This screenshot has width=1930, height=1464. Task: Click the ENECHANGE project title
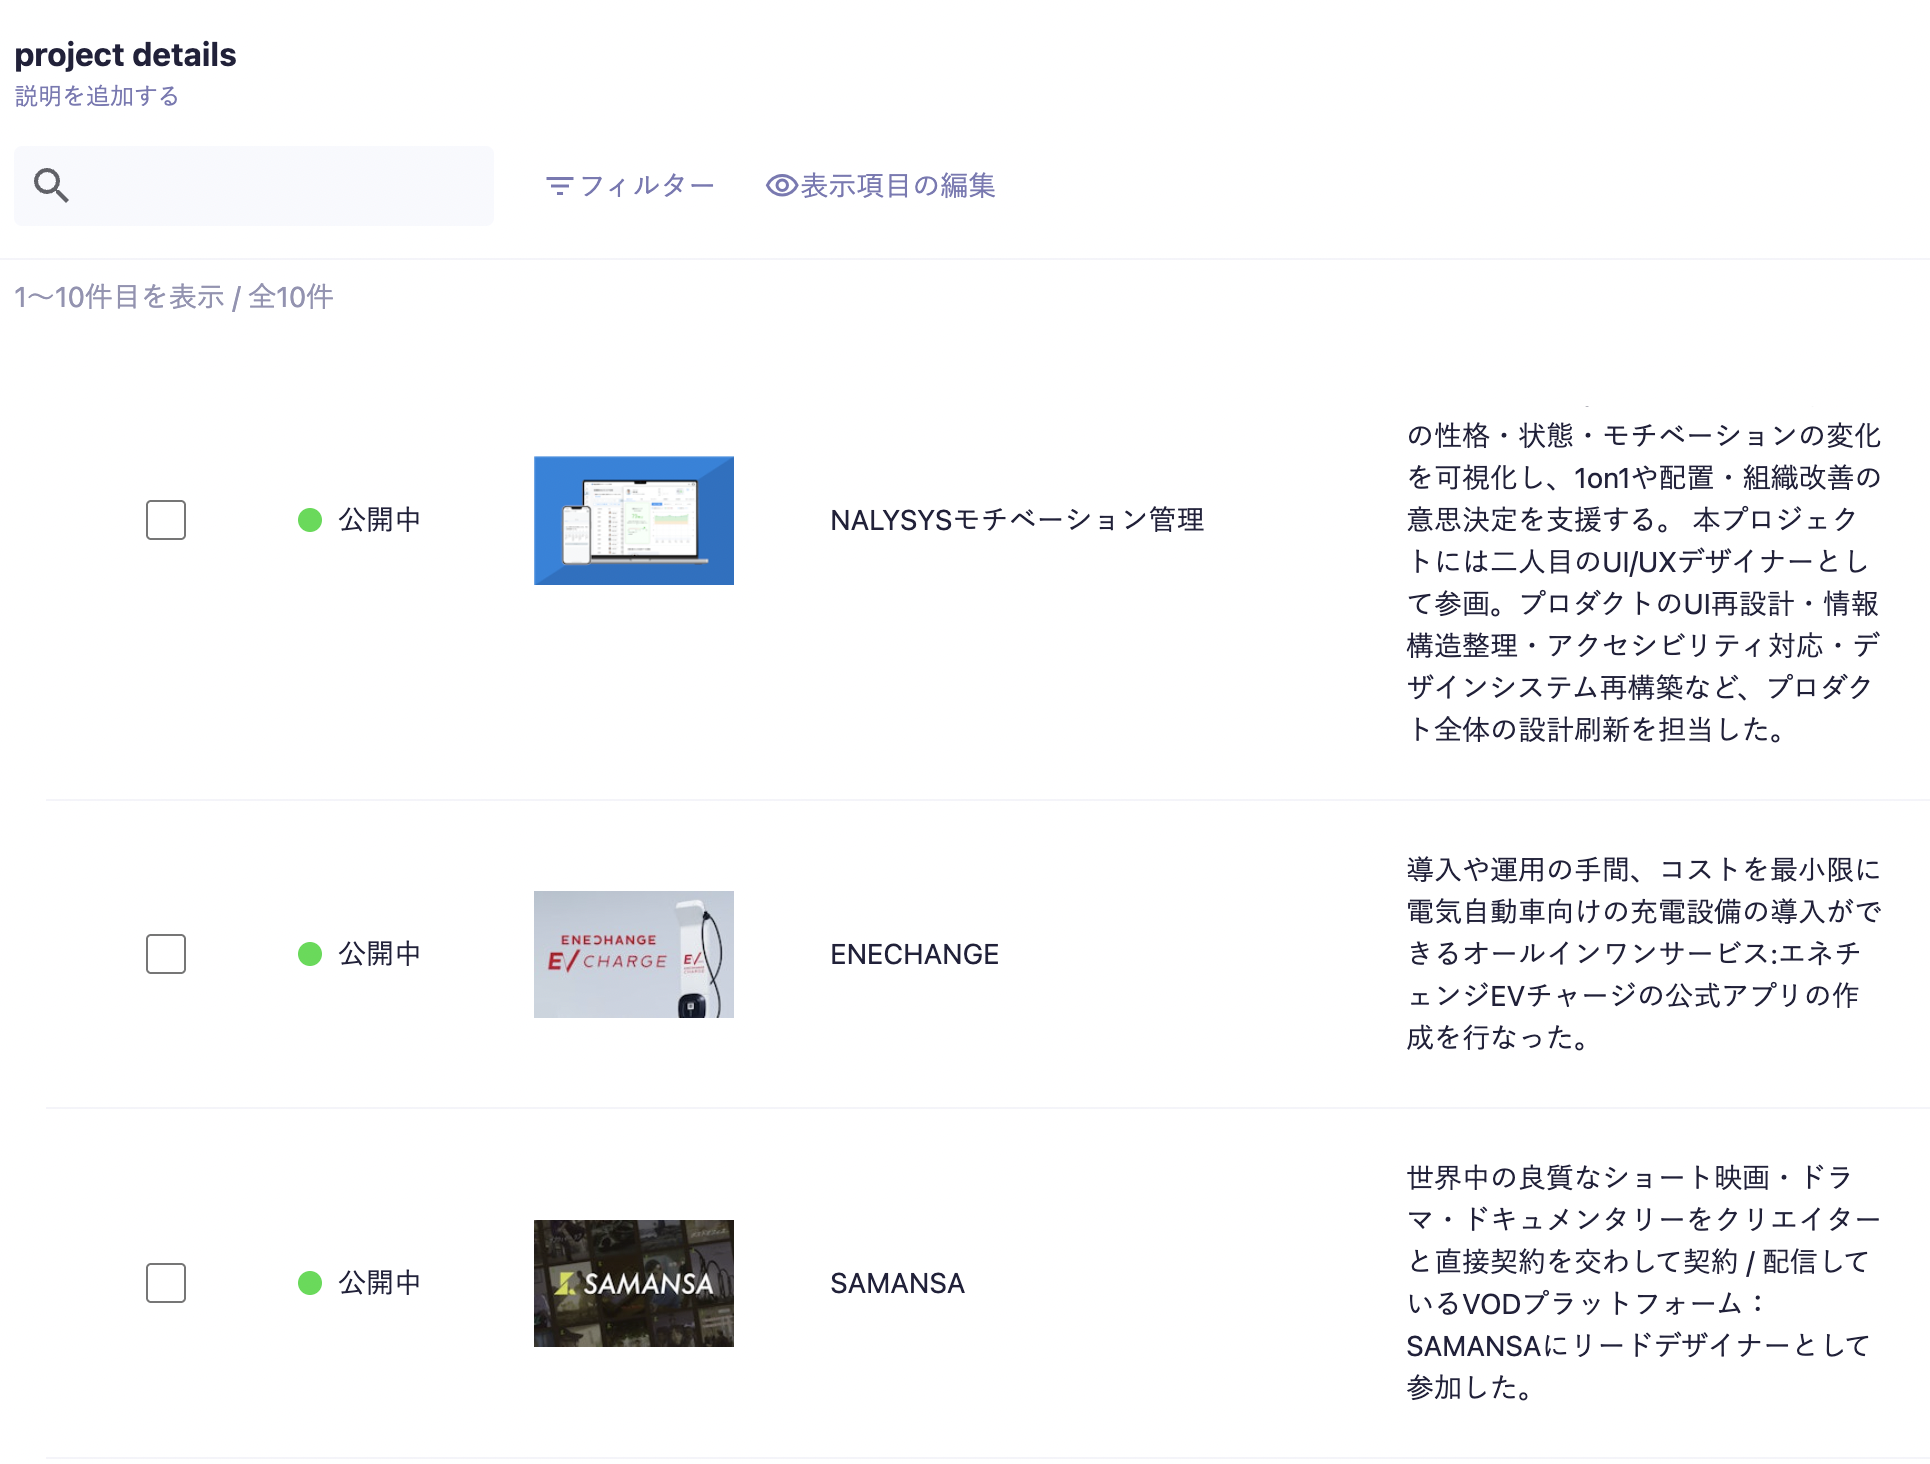[x=914, y=954]
